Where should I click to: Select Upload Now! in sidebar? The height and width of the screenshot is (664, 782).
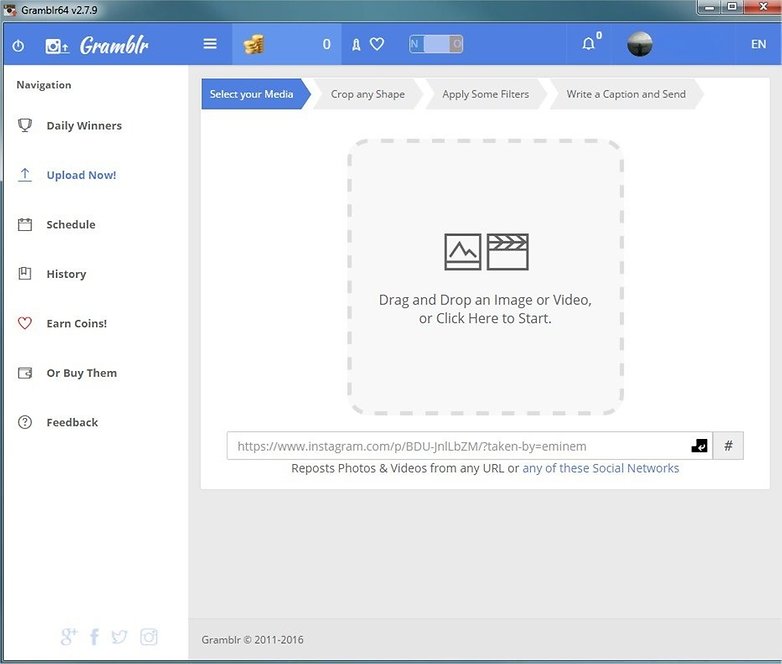(x=81, y=175)
